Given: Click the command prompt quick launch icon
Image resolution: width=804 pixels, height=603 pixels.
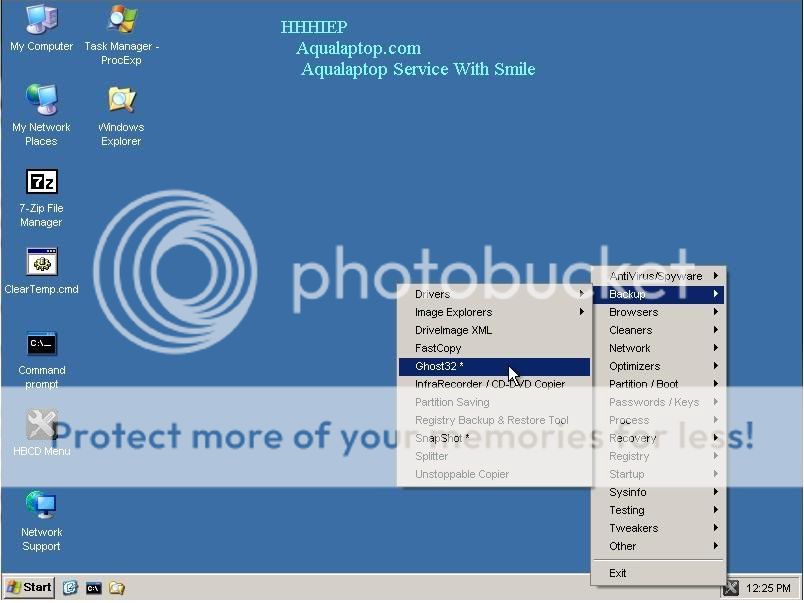Looking at the screenshot, I should tap(93, 588).
